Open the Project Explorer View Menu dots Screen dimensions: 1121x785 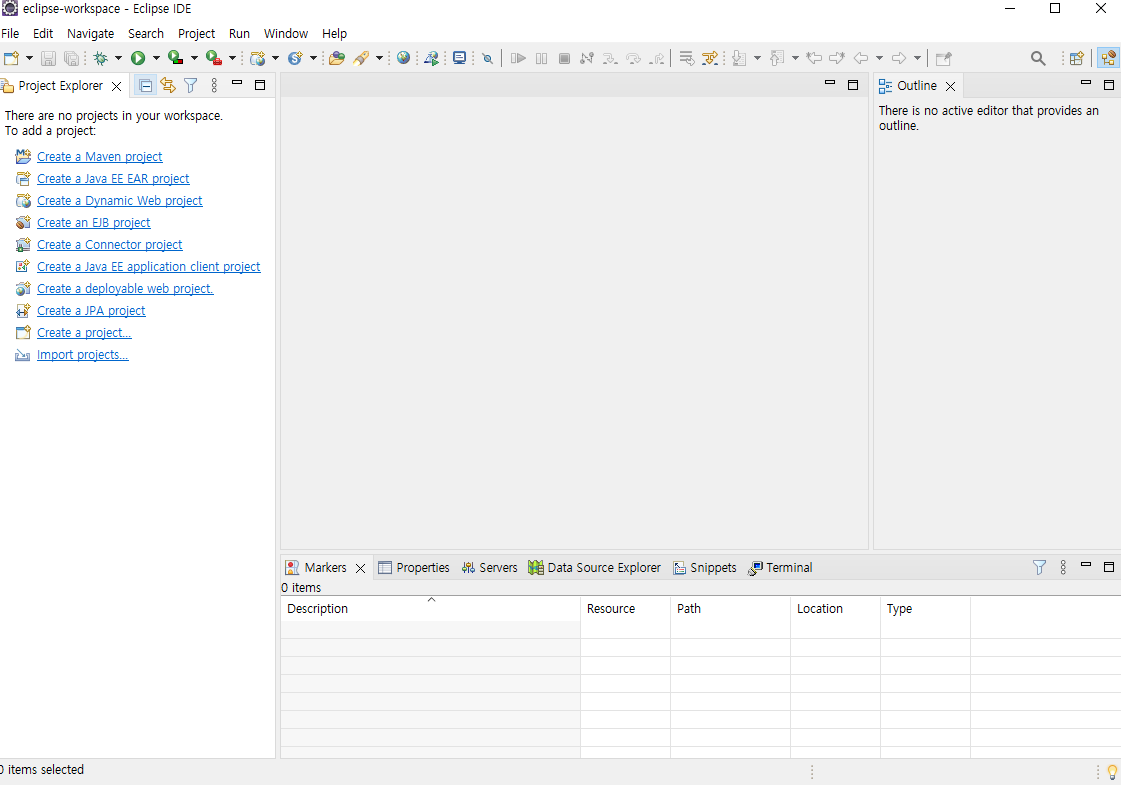(214, 86)
